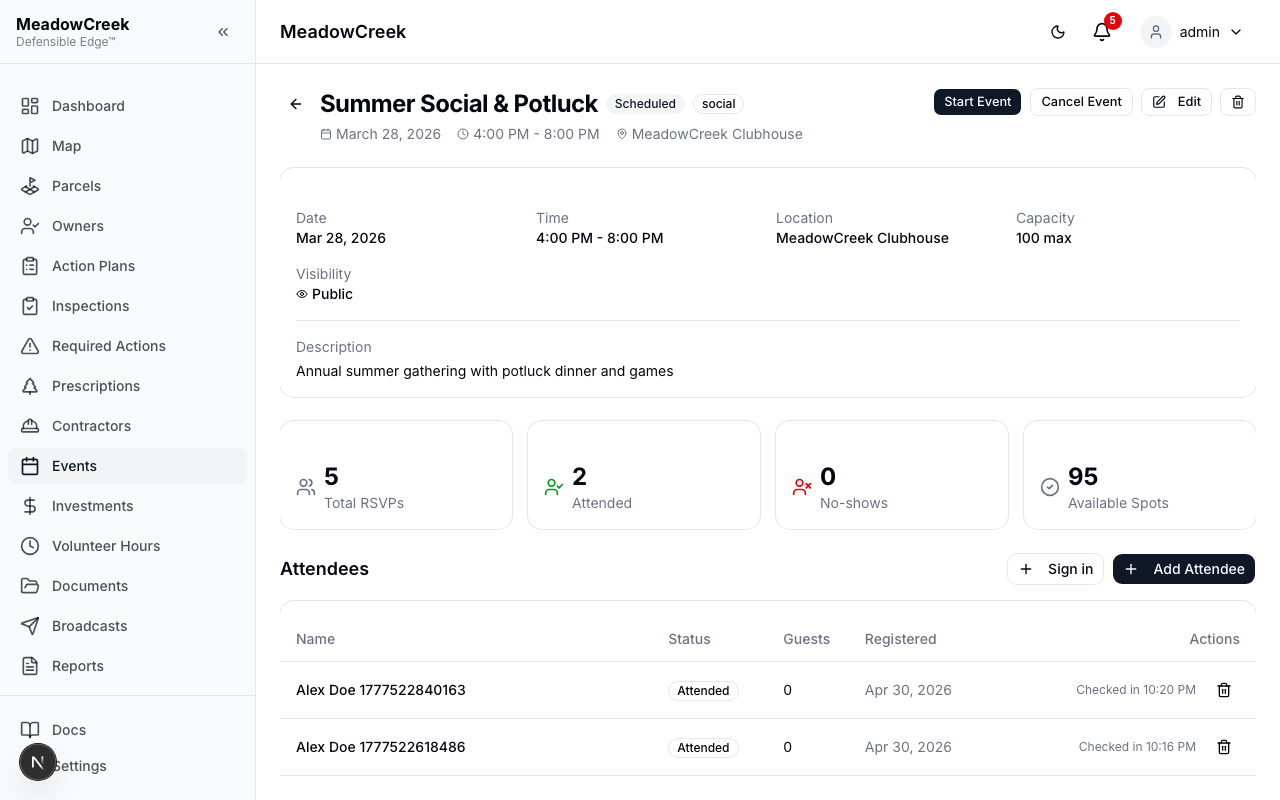The image size is (1280, 800).
Task: Click the MeadowCreek sidebar logo text
Action: pos(73,24)
